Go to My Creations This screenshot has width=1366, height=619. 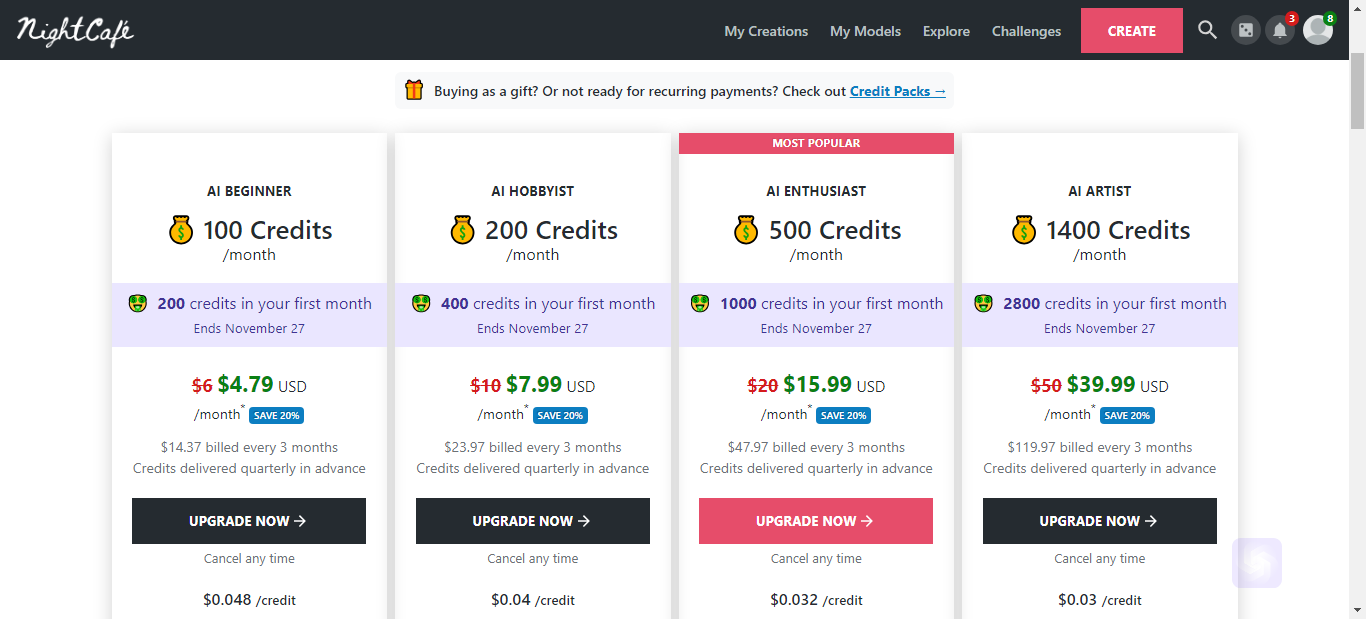tap(766, 31)
